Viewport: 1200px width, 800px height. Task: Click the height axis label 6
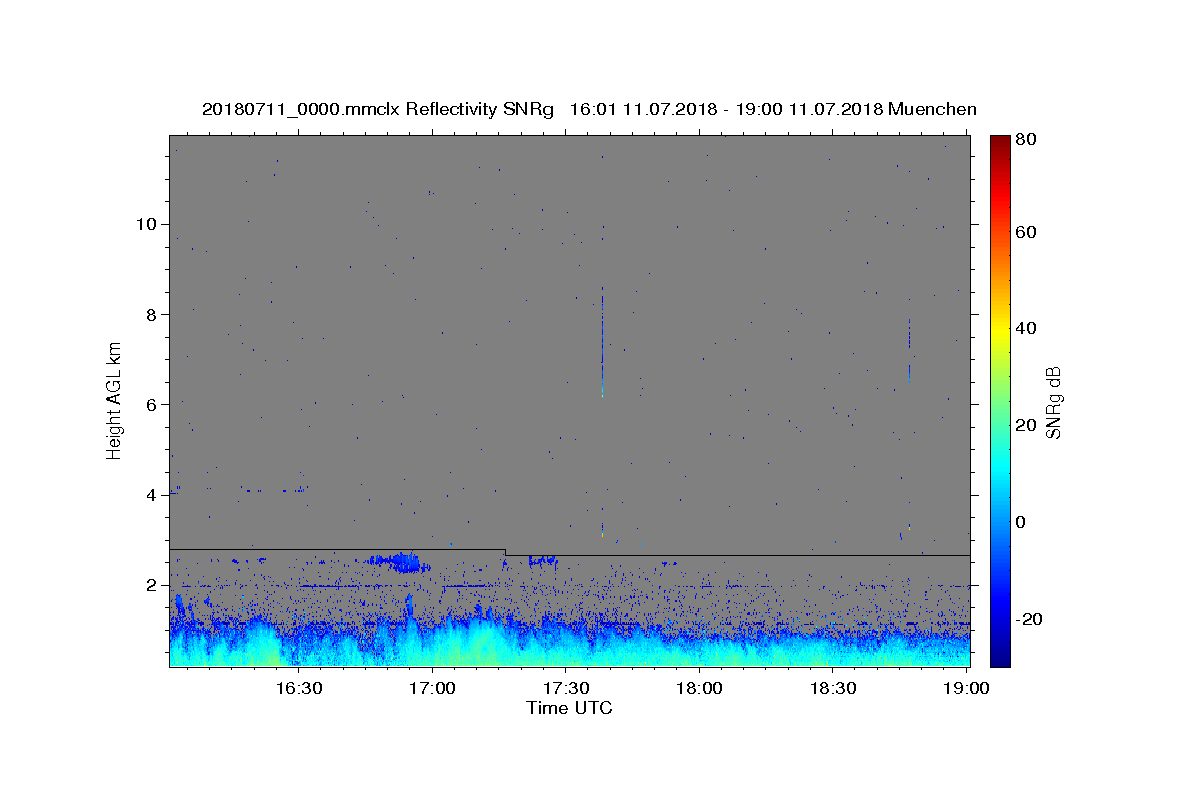click(x=153, y=404)
